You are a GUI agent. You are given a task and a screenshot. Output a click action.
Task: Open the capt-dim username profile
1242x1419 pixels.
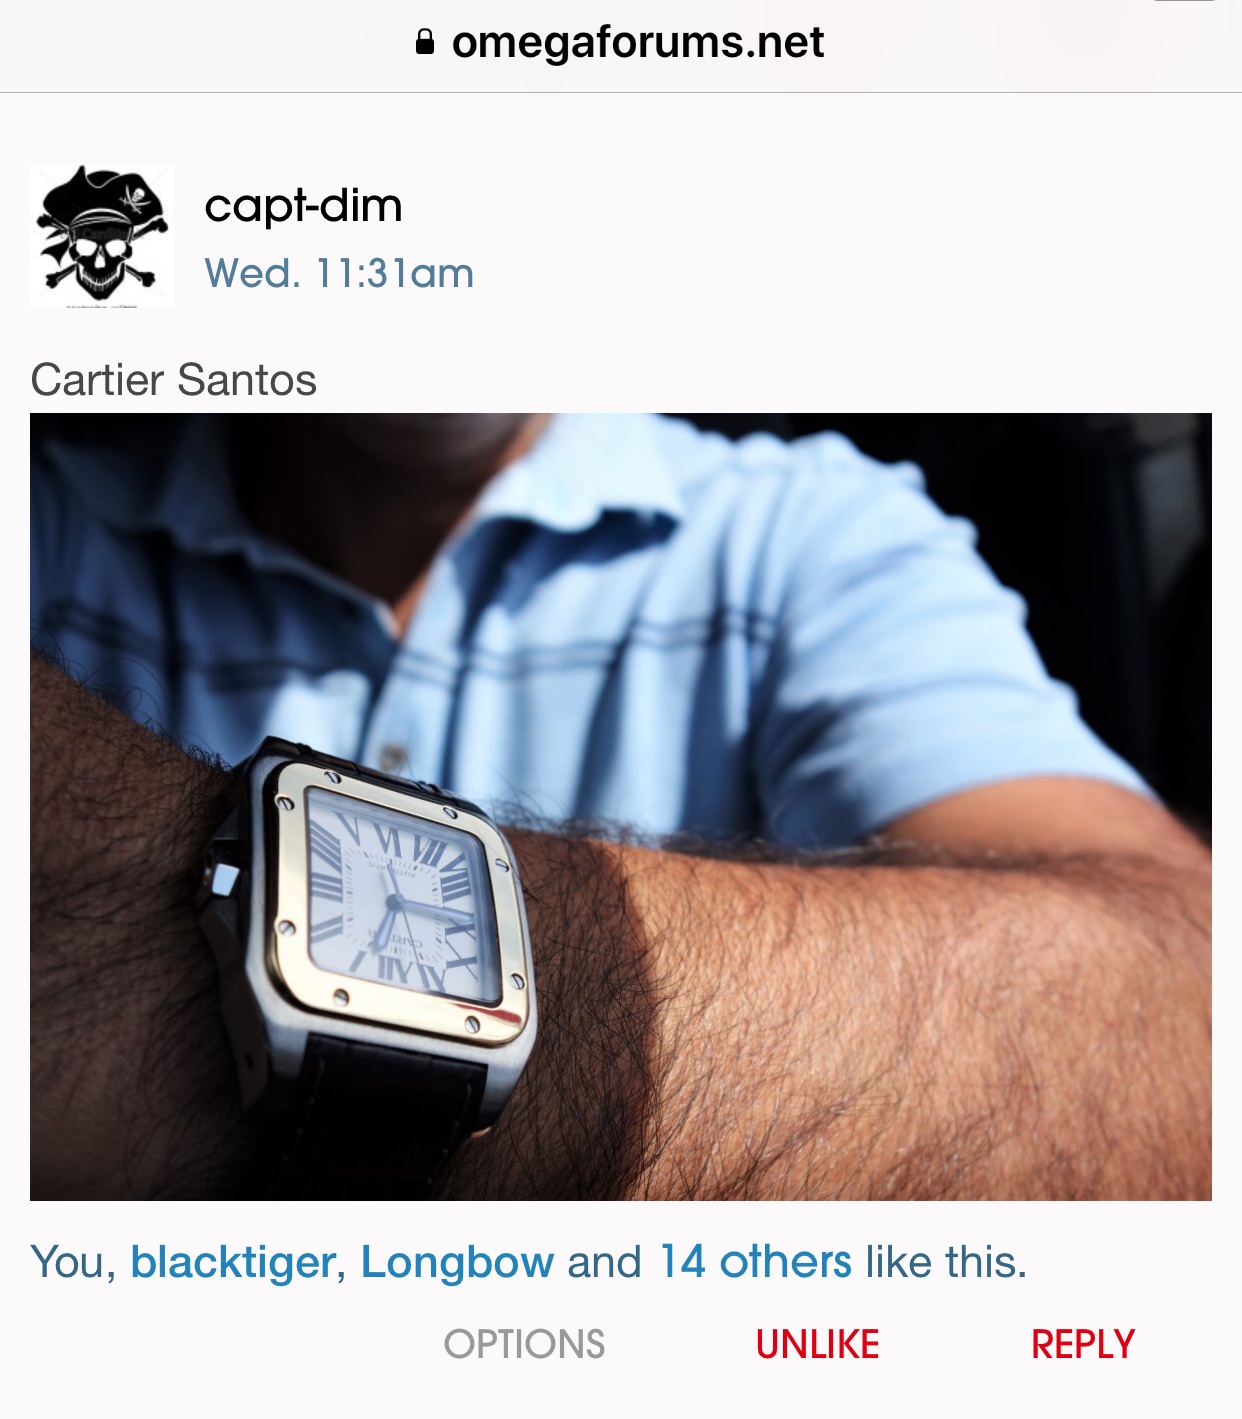[x=303, y=206]
